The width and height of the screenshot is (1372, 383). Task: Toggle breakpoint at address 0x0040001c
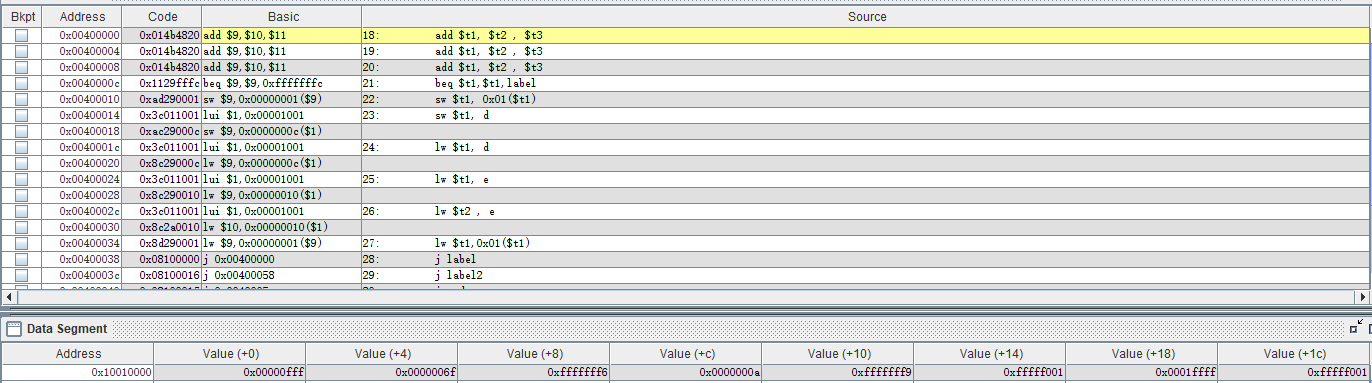pyautogui.click(x=20, y=147)
